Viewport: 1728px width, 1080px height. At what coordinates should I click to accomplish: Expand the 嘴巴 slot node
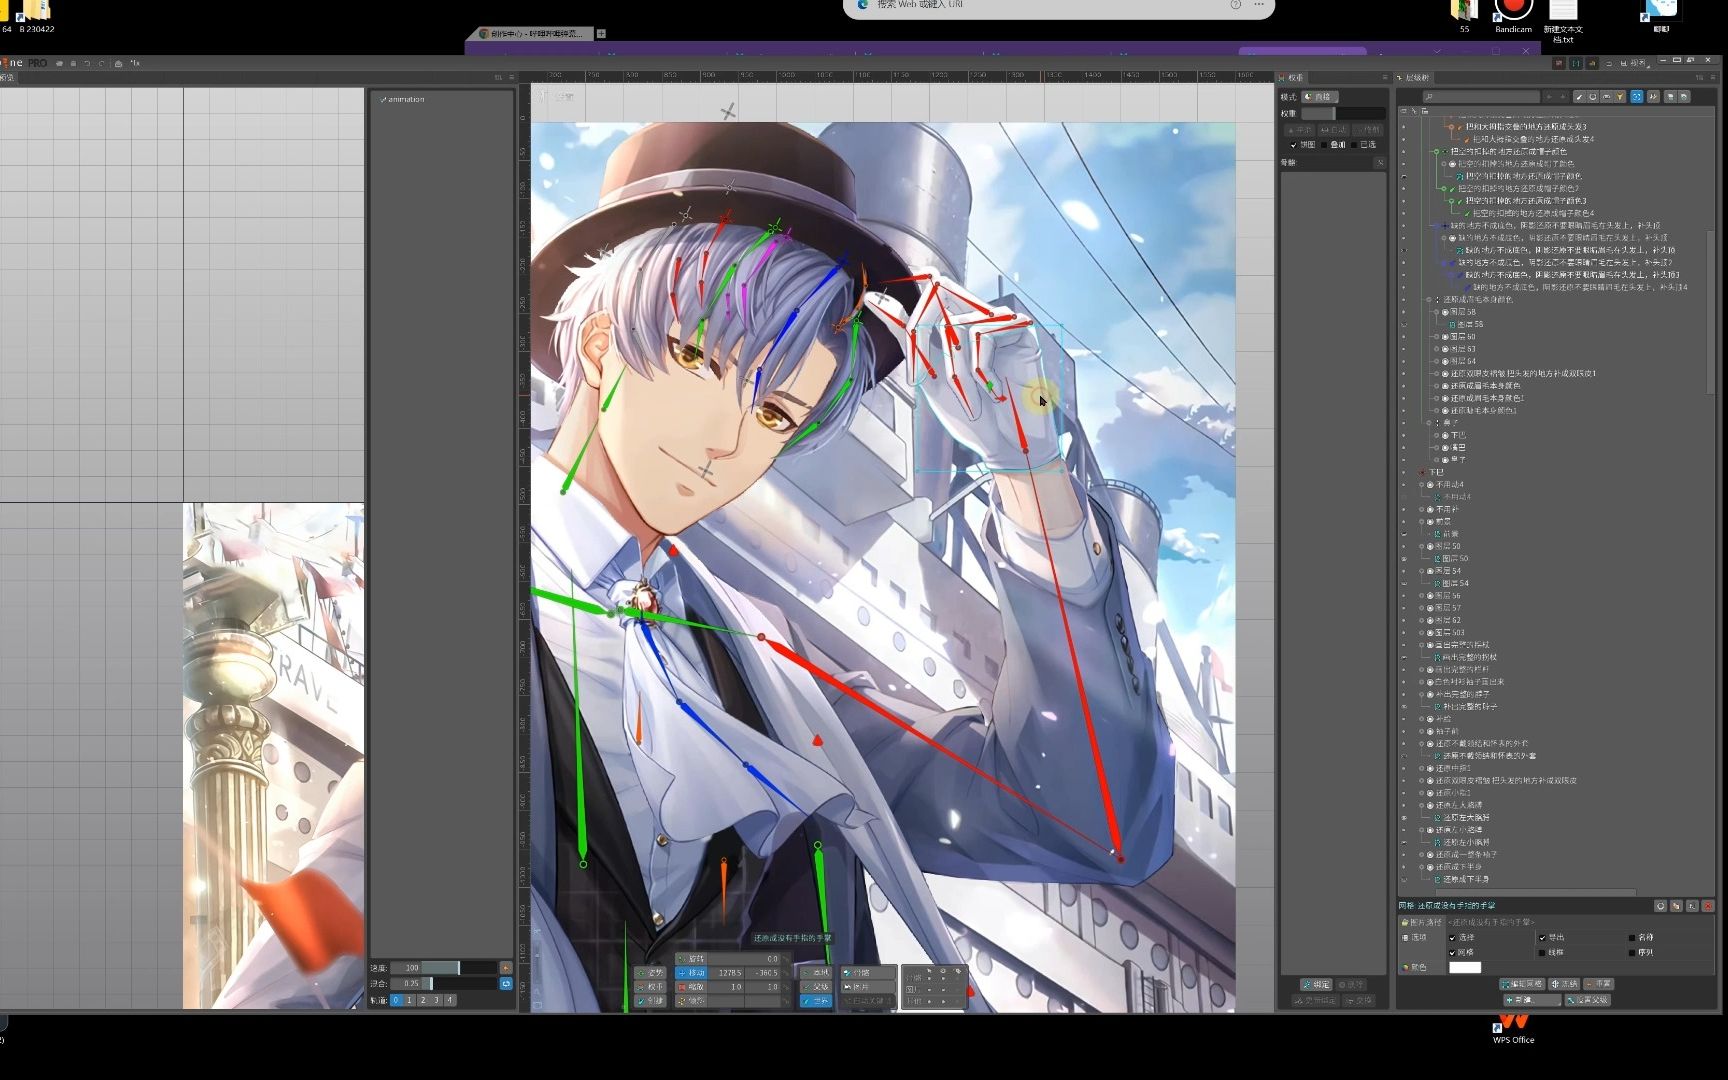1436,447
